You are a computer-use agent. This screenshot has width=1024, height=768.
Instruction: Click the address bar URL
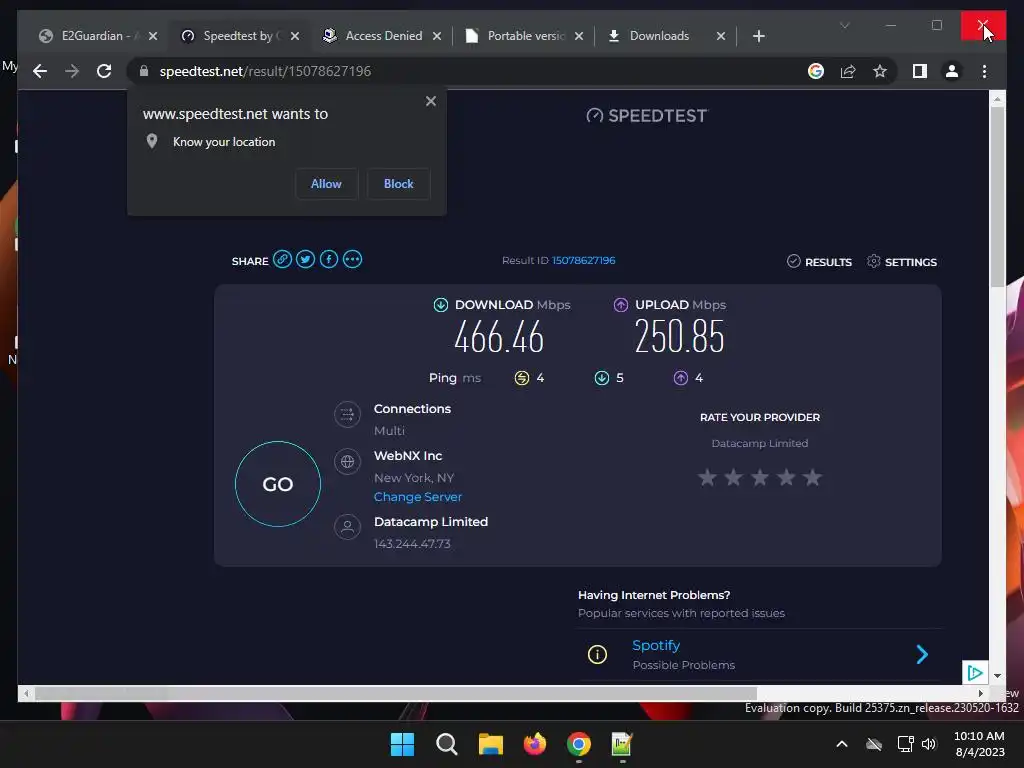[x=265, y=71]
